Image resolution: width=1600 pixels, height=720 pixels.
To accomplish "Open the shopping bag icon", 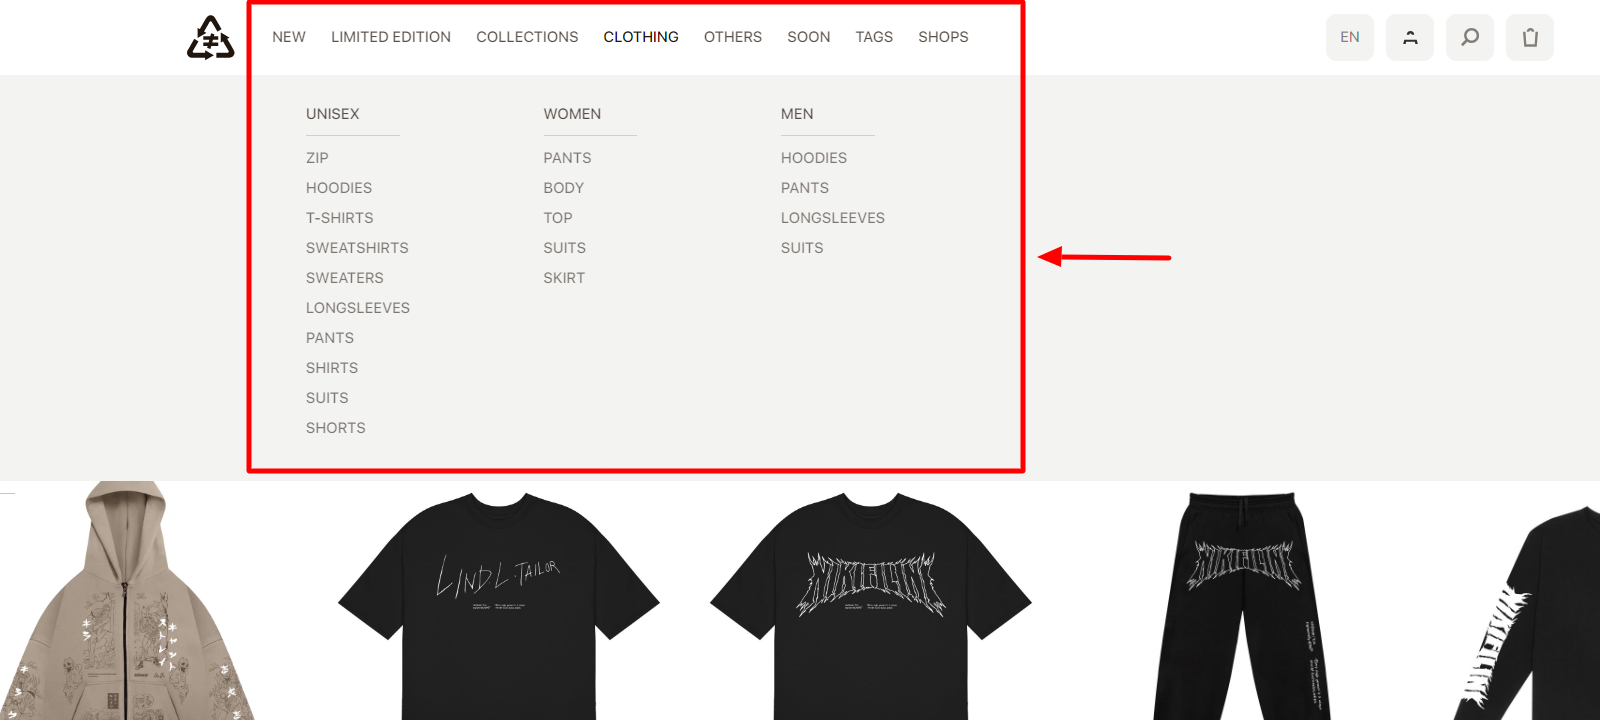I will click(x=1530, y=37).
